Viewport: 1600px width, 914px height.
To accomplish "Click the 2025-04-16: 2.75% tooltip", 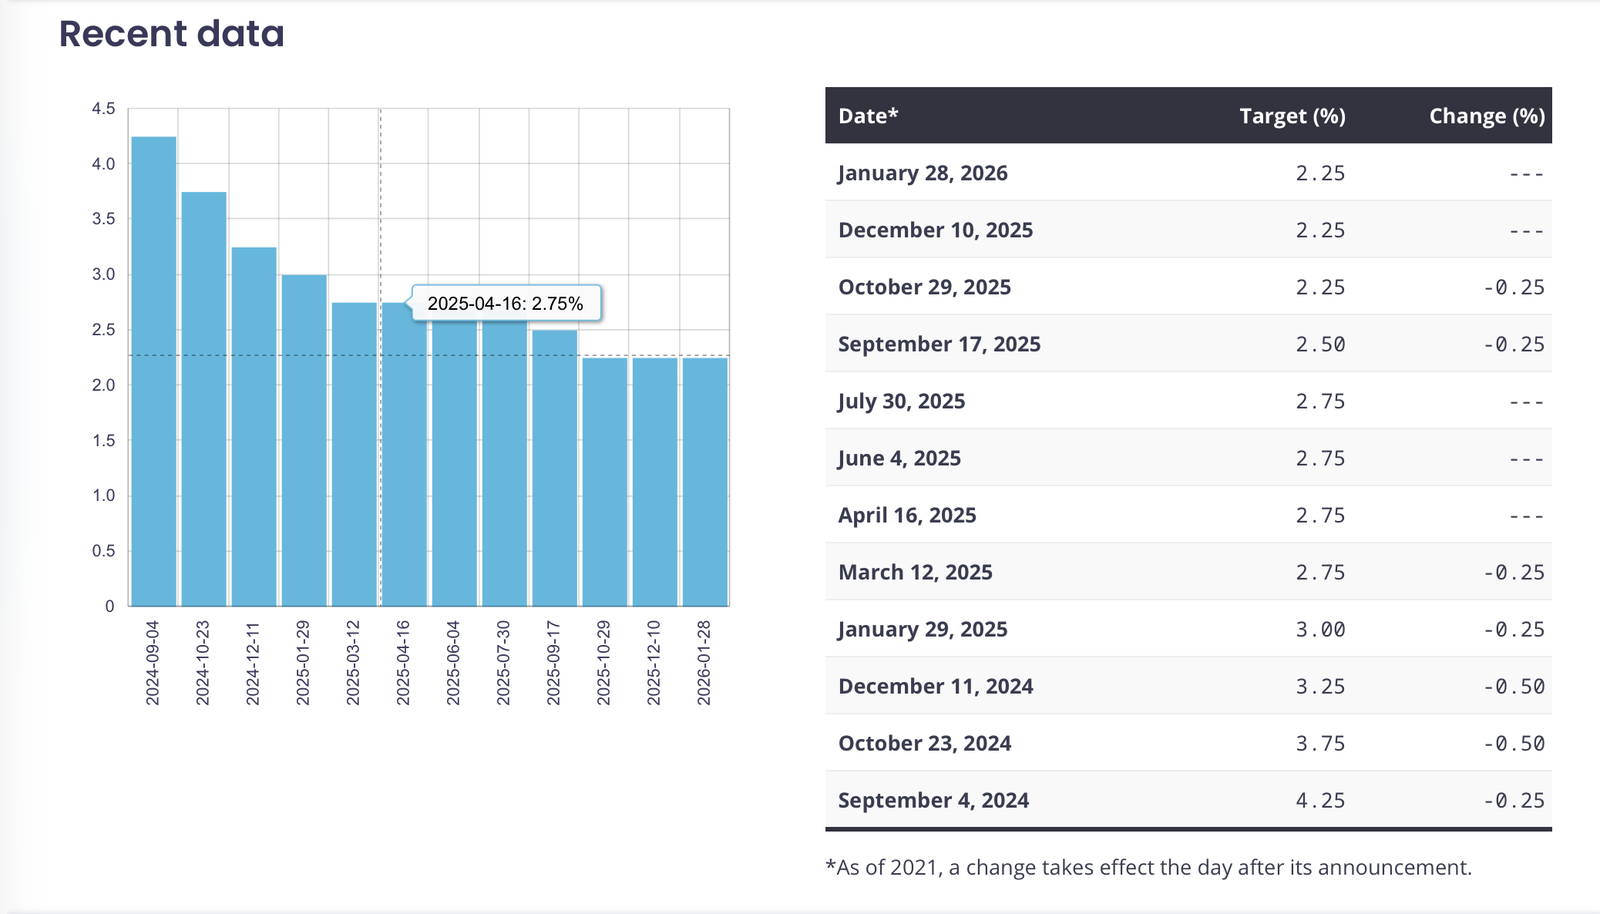I will tap(505, 303).
